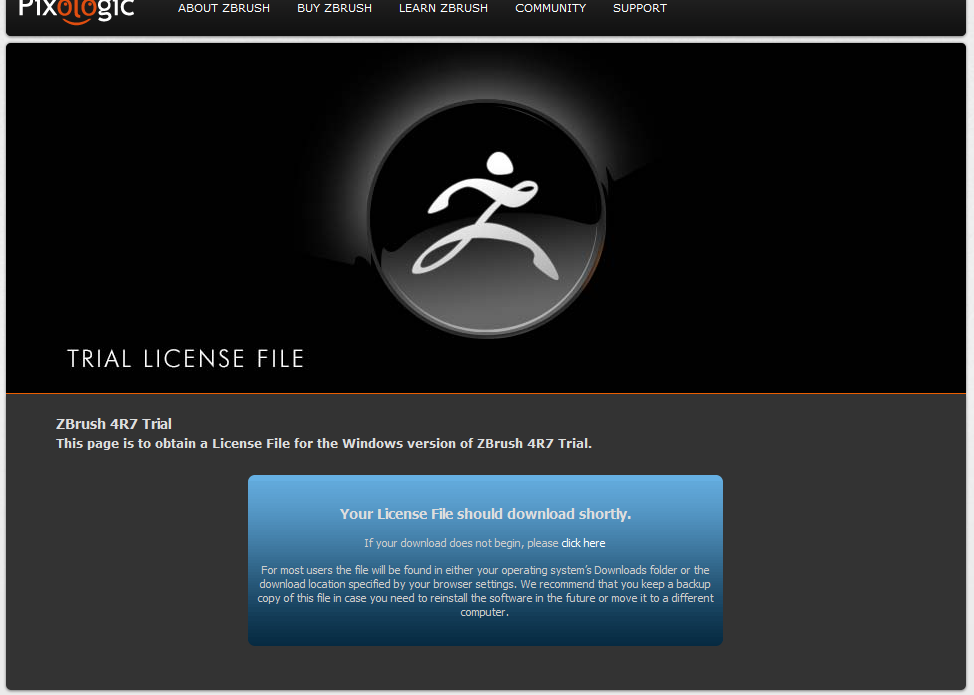
Task: Open the Buy ZBrush menu
Action: click(334, 8)
